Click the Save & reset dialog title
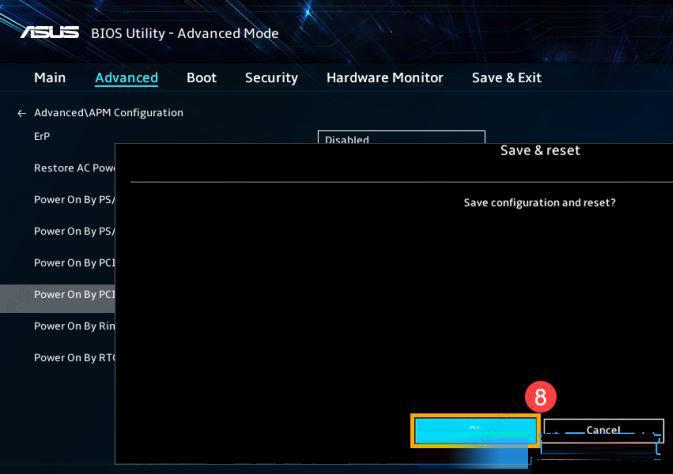The image size is (673, 474). tap(539, 151)
